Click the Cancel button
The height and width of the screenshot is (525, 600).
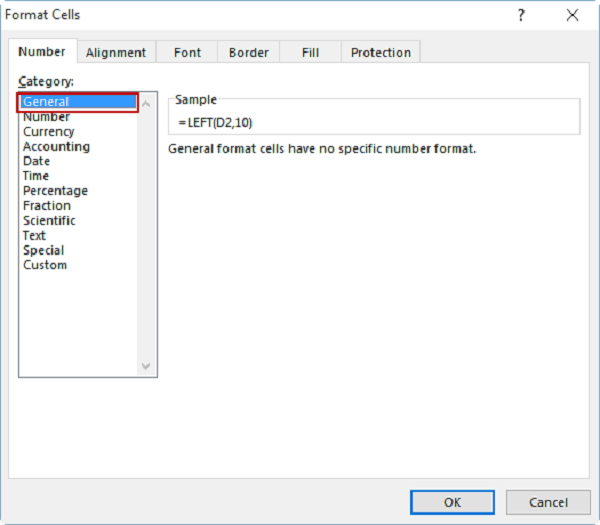click(548, 502)
